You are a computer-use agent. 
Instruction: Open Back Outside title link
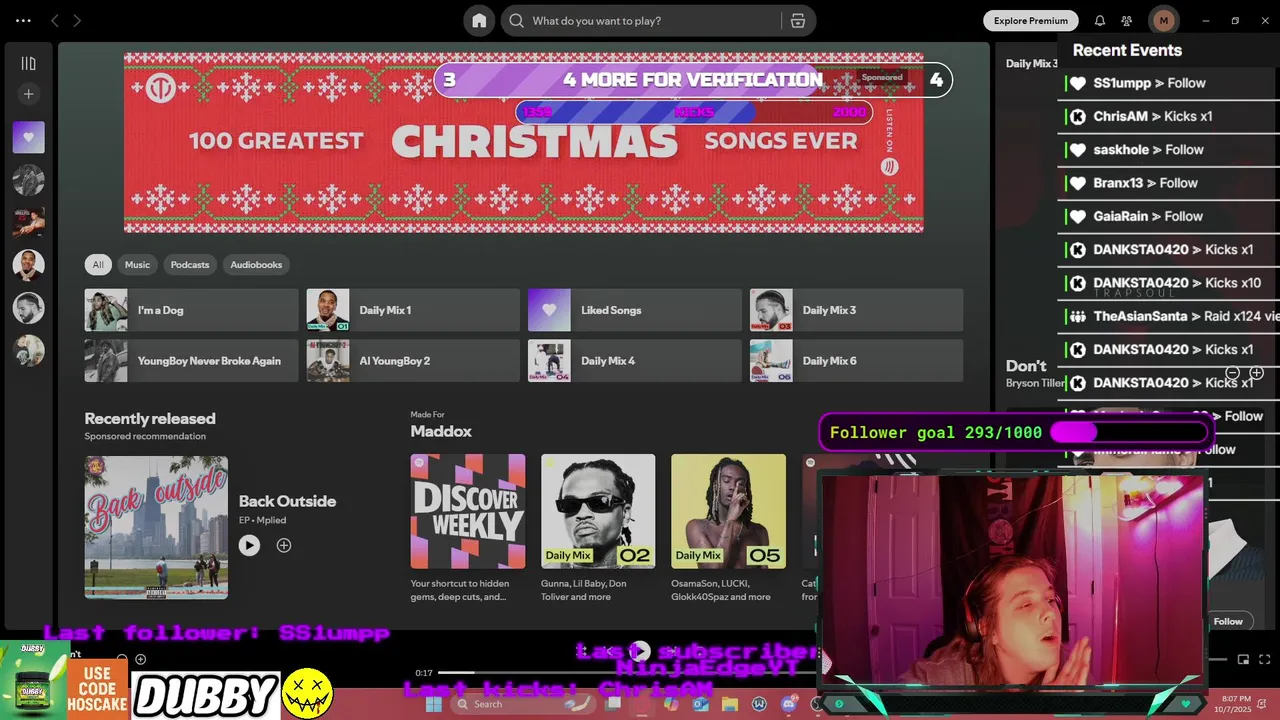pos(287,501)
